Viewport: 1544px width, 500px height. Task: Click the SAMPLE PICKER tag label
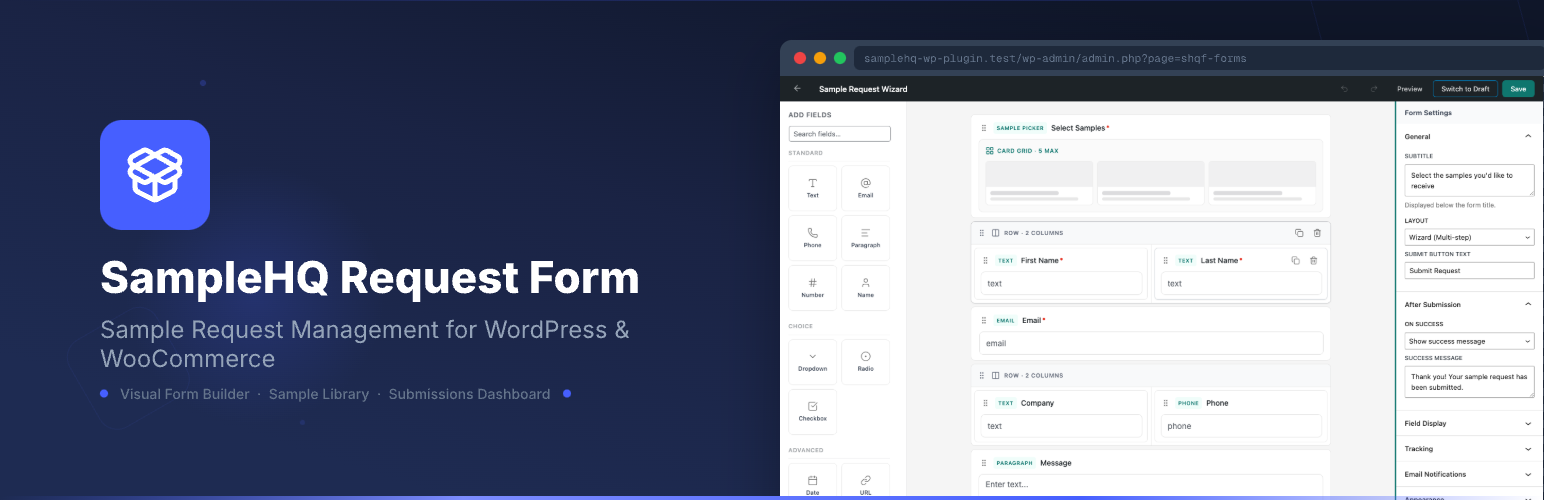tap(1020, 128)
